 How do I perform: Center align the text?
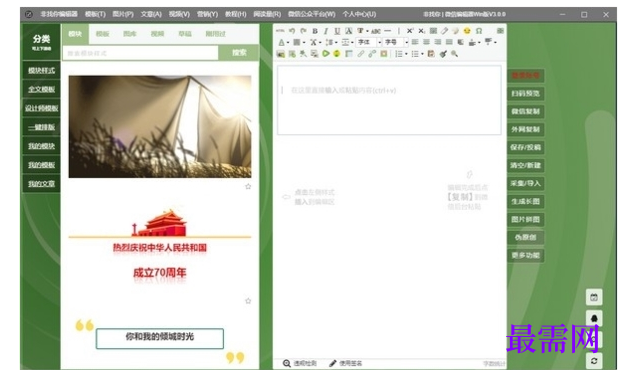click(426, 42)
